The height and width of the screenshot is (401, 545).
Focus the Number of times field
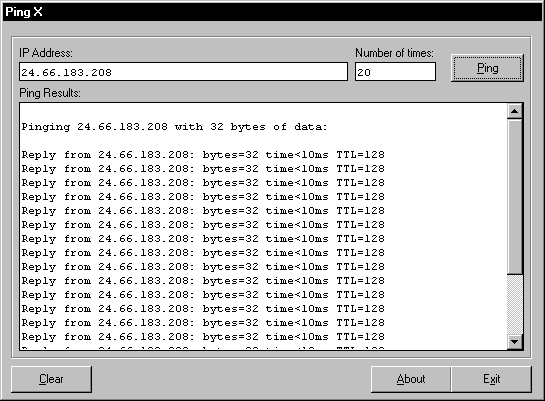click(x=395, y=72)
